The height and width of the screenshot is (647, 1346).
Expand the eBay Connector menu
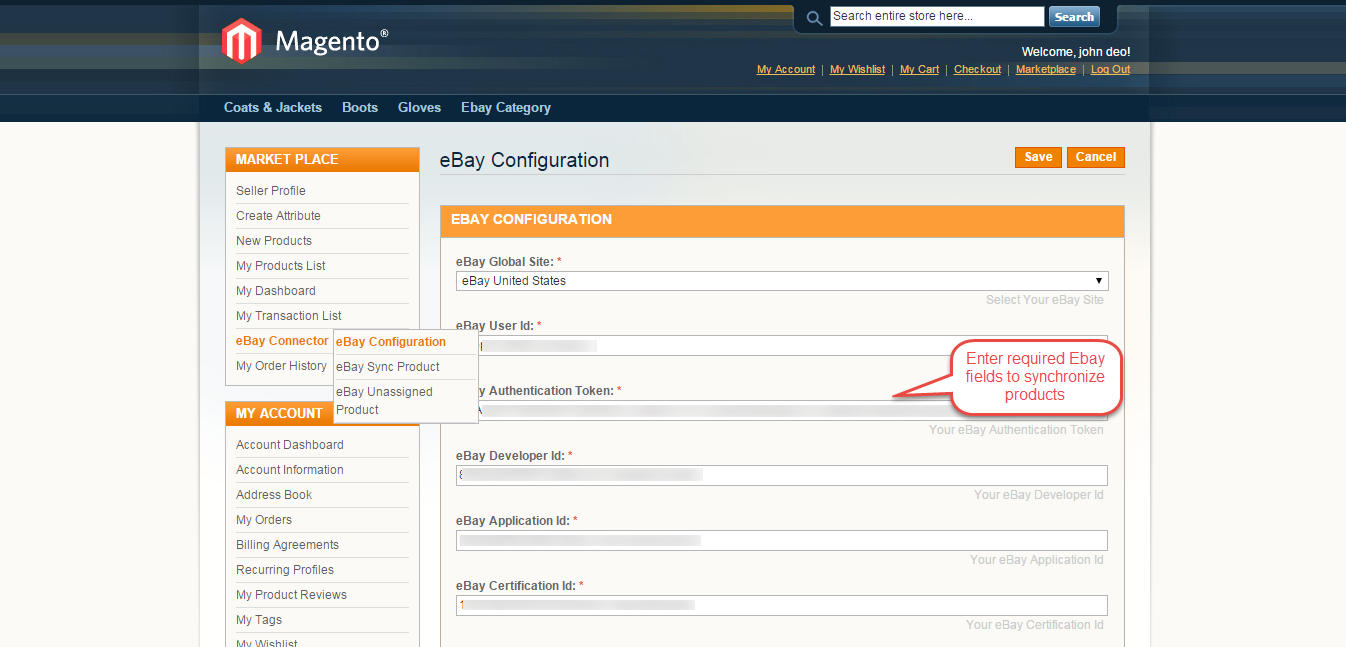(x=282, y=340)
